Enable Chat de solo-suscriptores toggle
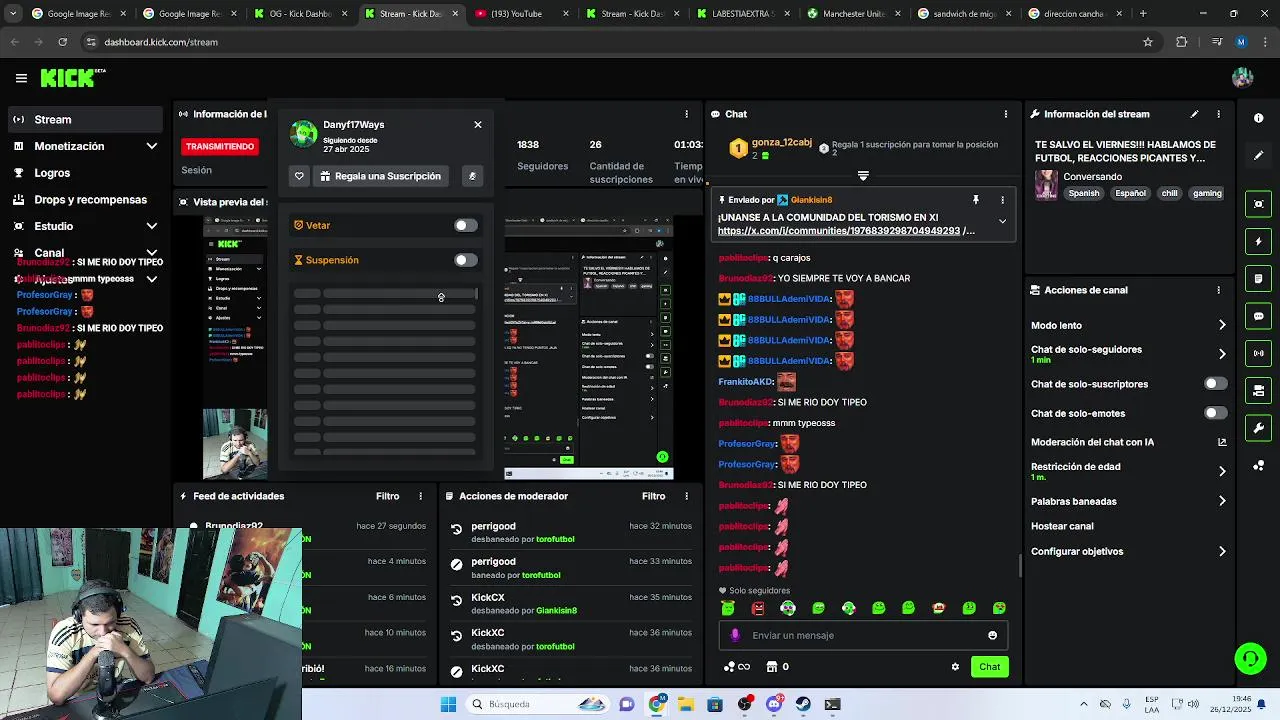Viewport: 1280px width, 720px height. (1215, 384)
